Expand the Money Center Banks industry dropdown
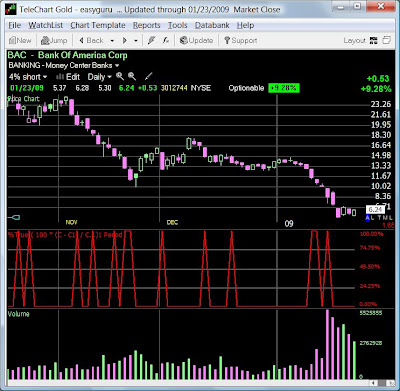This screenshot has height=391, width=400. click(x=117, y=66)
